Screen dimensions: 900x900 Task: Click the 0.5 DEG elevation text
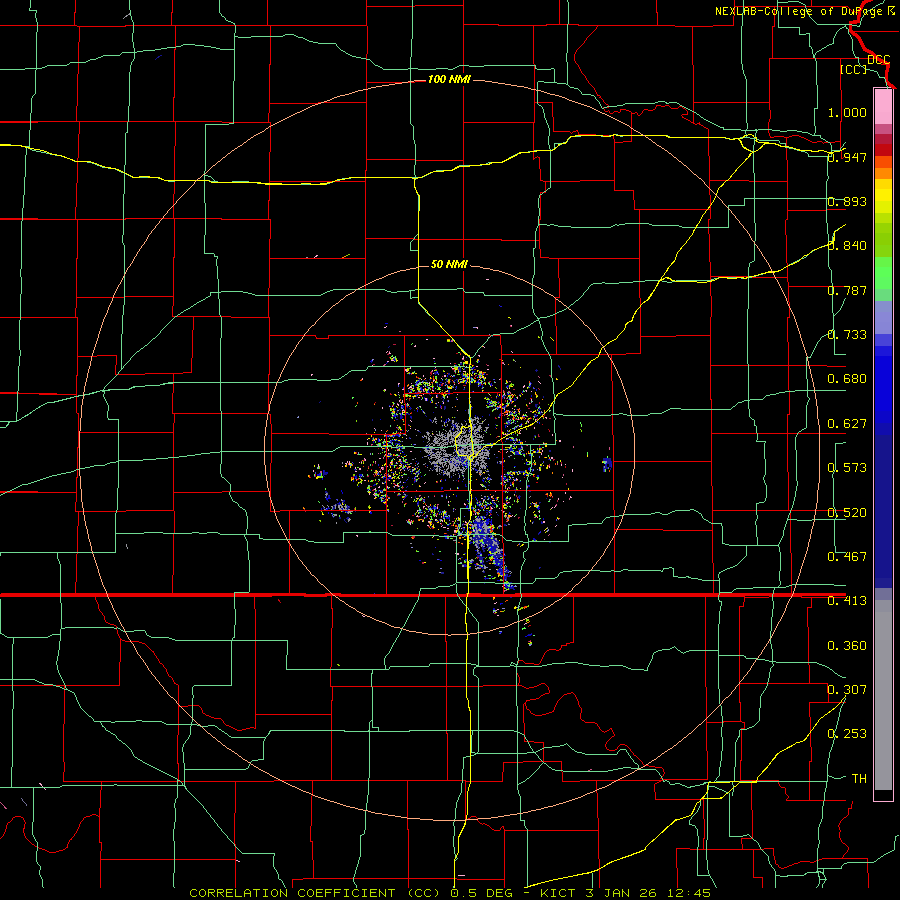click(x=482, y=893)
